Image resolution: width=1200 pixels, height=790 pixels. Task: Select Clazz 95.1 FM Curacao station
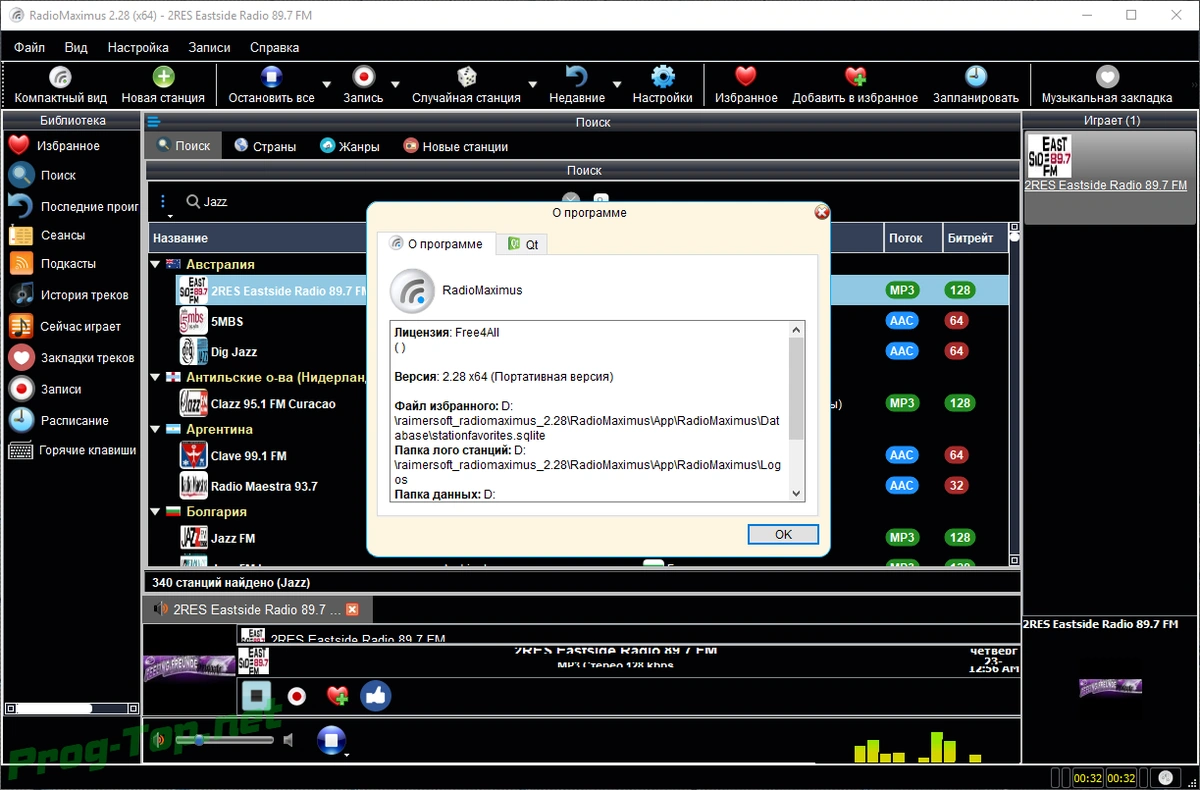[273, 404]
